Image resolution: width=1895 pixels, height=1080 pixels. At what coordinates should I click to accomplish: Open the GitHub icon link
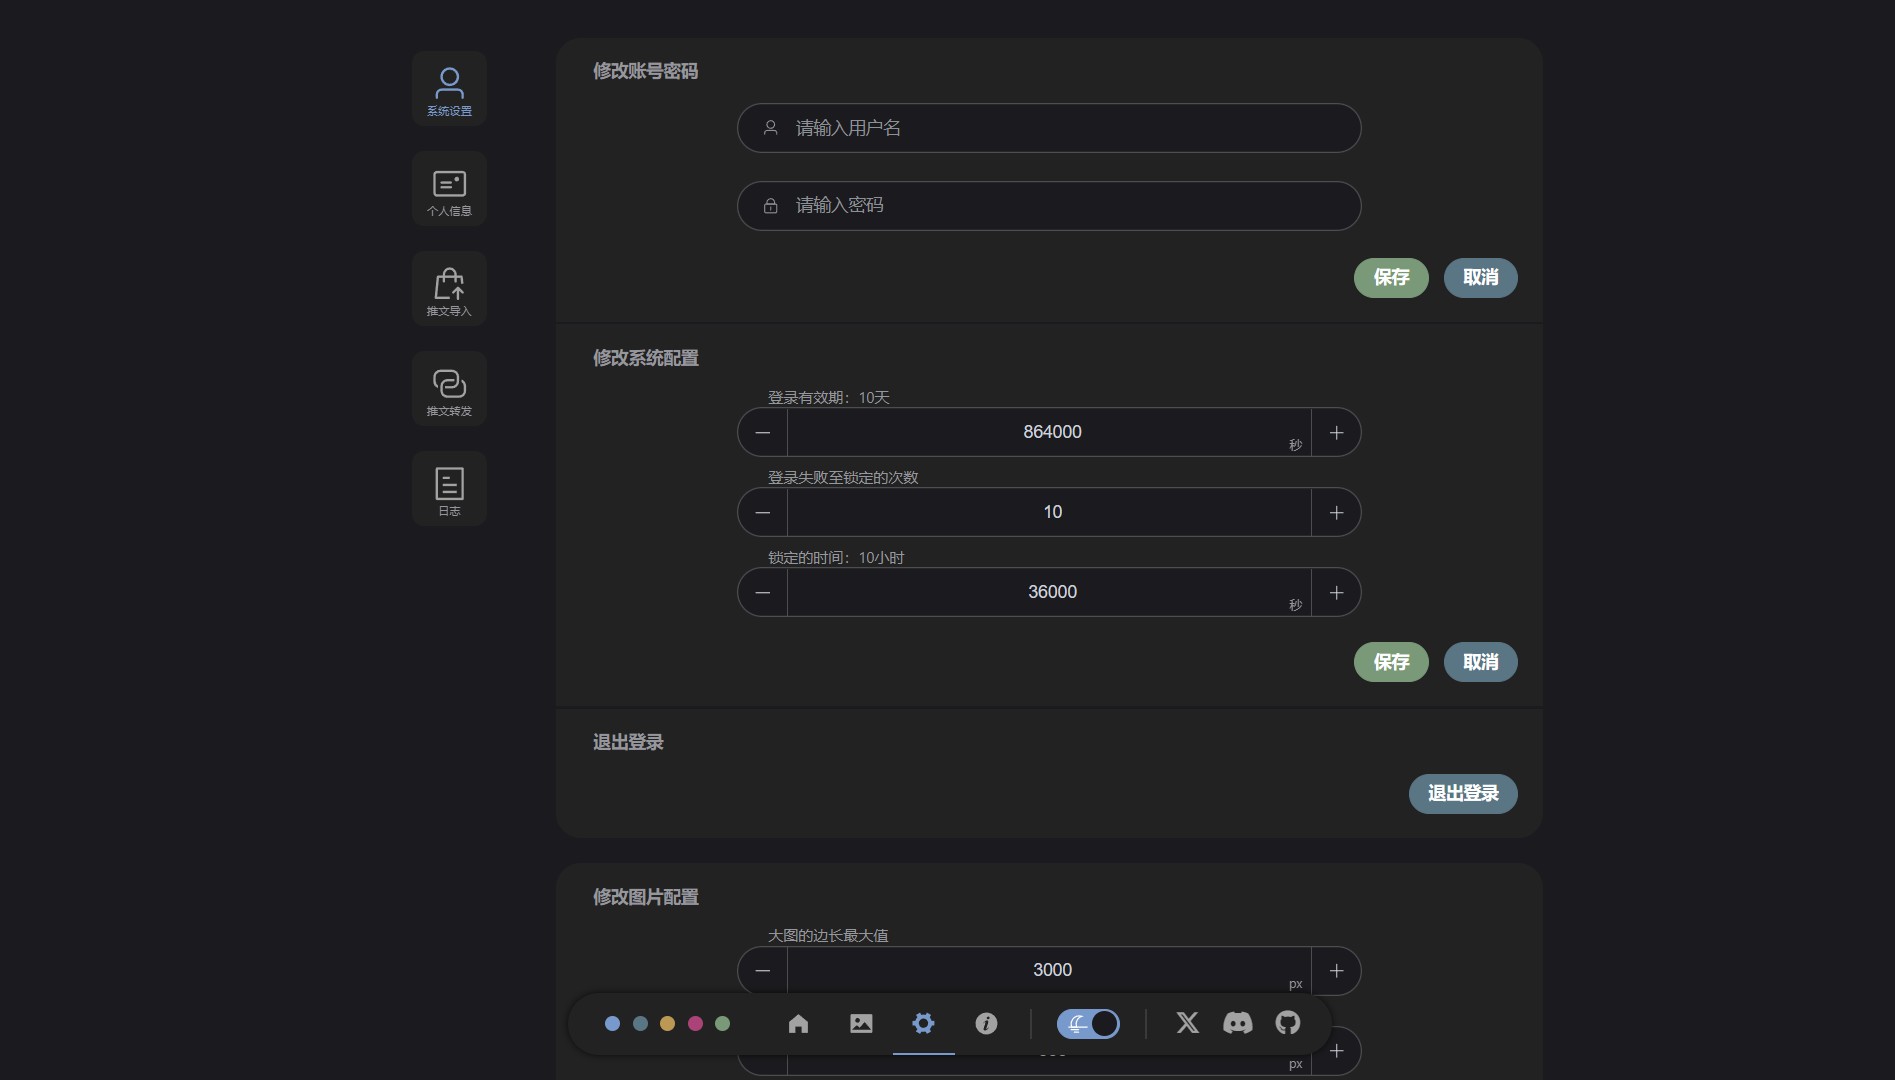[x=1288, y=1023]
